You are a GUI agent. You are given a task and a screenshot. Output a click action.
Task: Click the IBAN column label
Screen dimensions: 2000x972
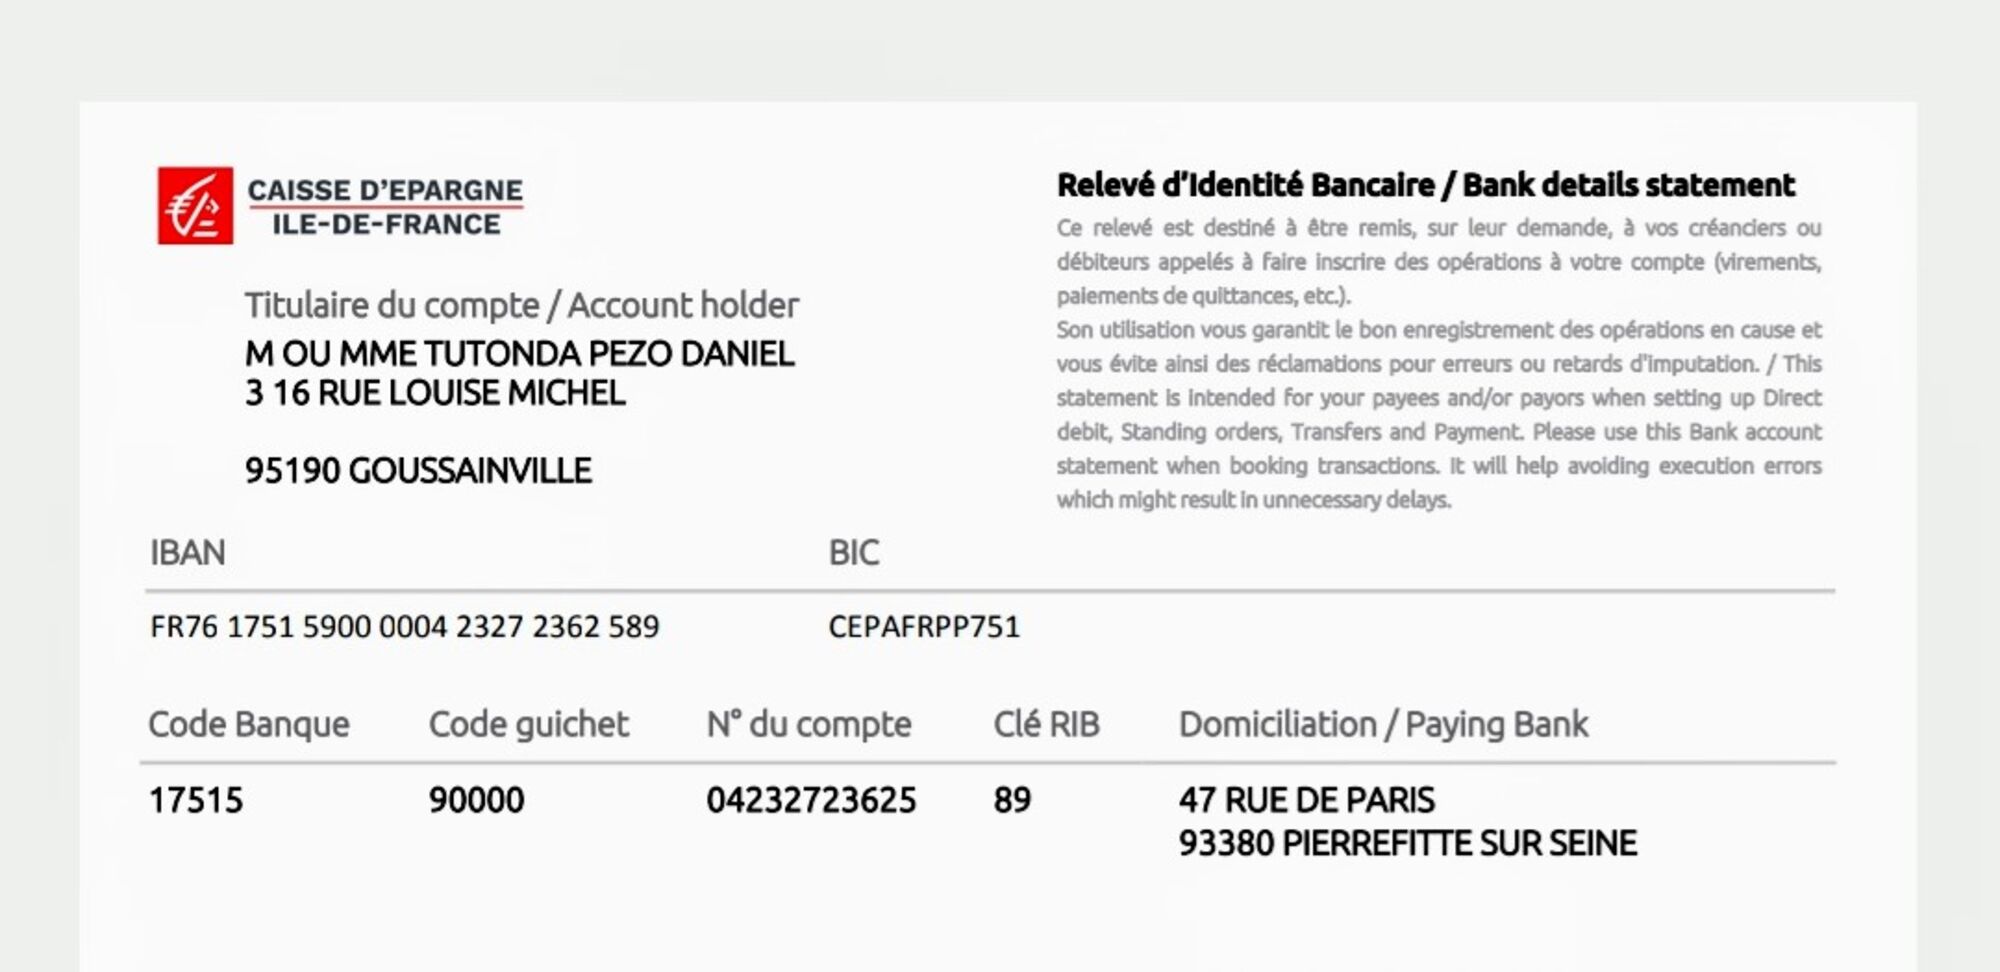pyautogui.click(x=187, y=552)
